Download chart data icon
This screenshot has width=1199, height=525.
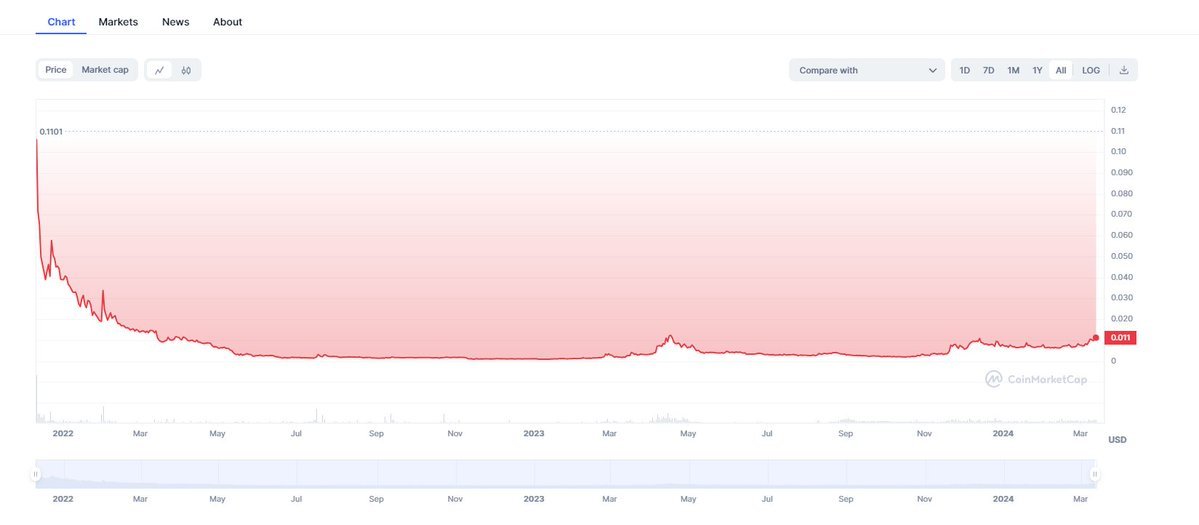(x=1123, y=70)
